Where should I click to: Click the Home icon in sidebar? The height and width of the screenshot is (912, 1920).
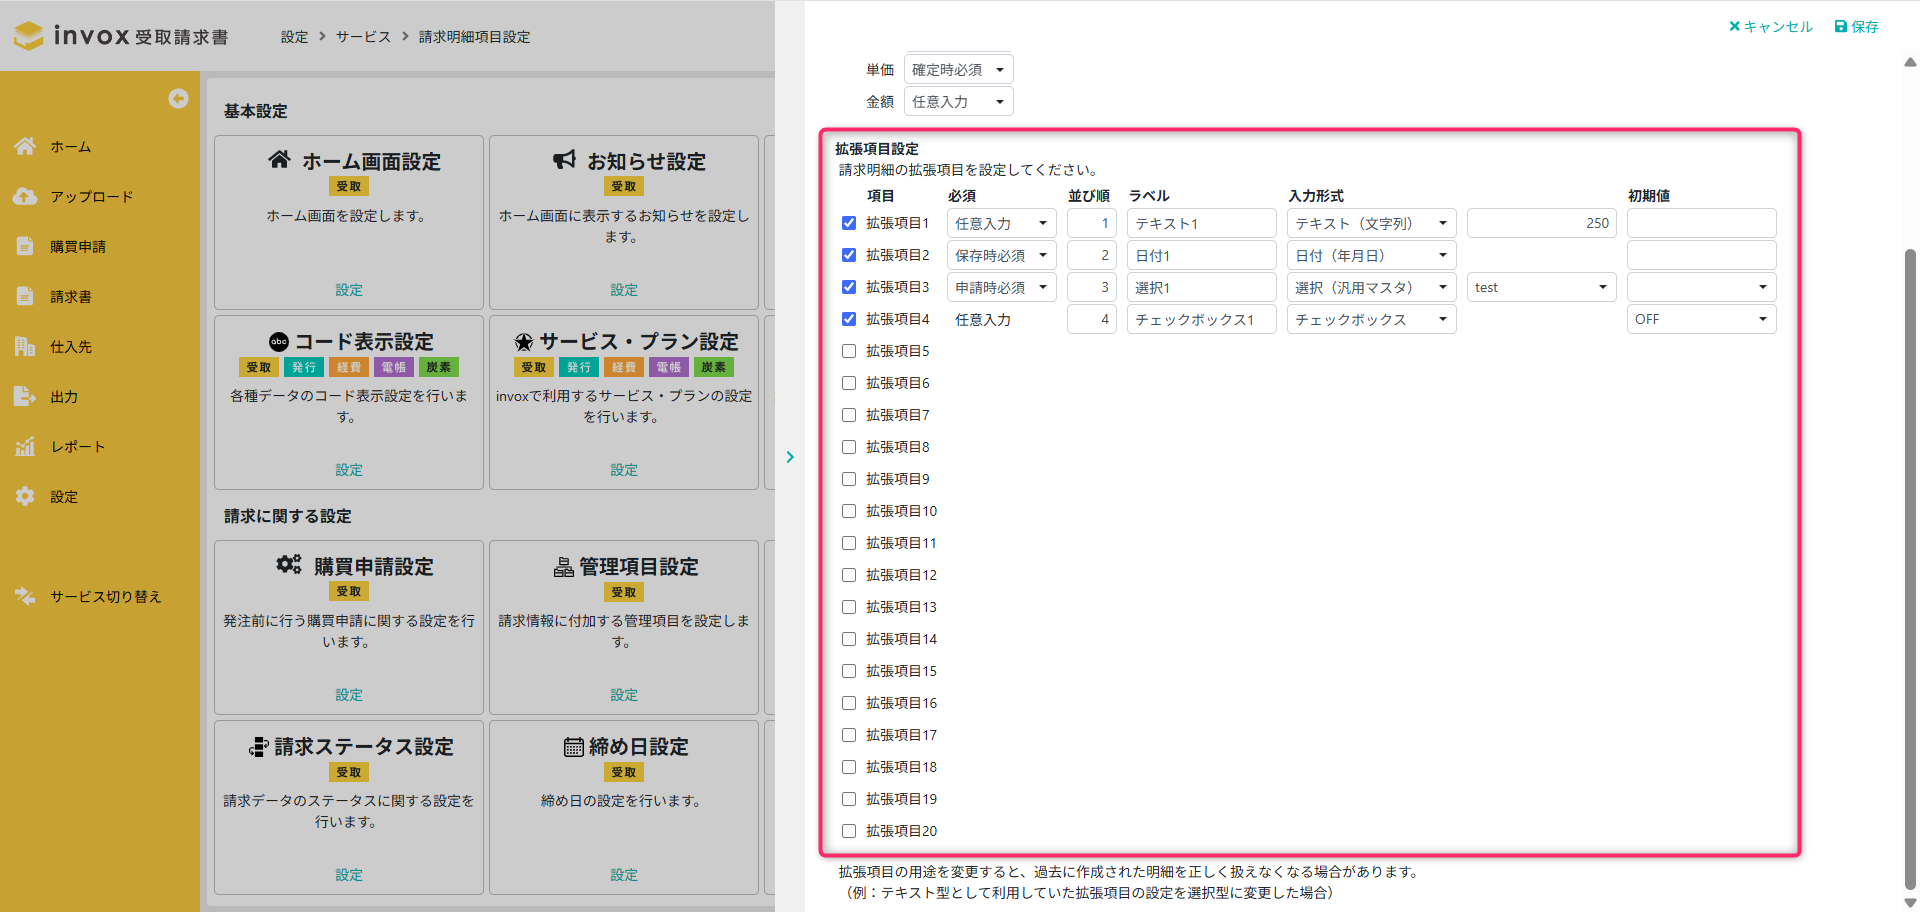tap(25, 146)
